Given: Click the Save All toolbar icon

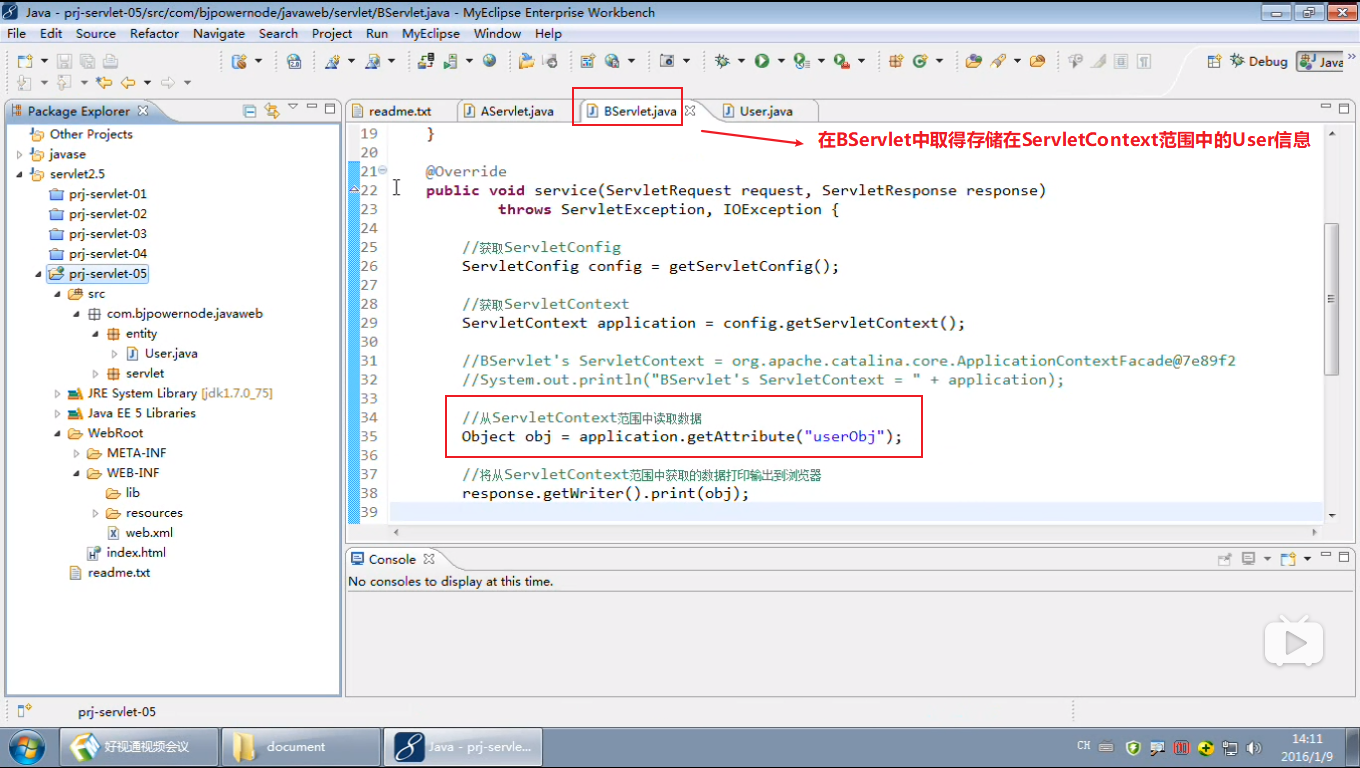Looking at the screenshot, I should pos(87,61).
